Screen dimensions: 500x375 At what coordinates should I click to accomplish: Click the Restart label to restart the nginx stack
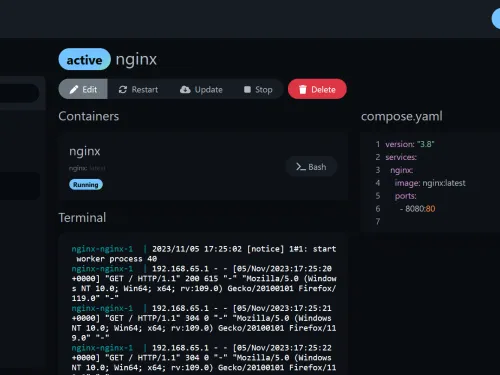point(145,90)
